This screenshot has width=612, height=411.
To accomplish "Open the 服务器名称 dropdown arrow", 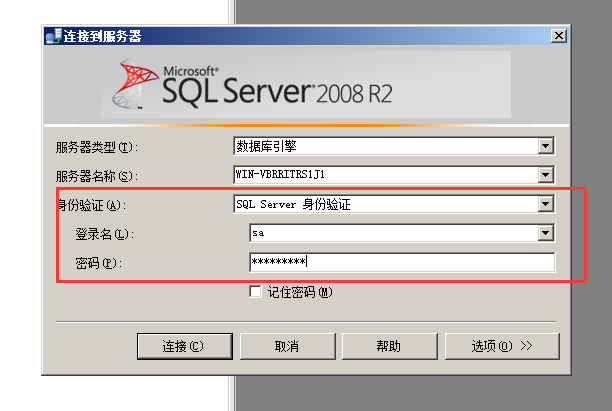I will click(546, 175).
